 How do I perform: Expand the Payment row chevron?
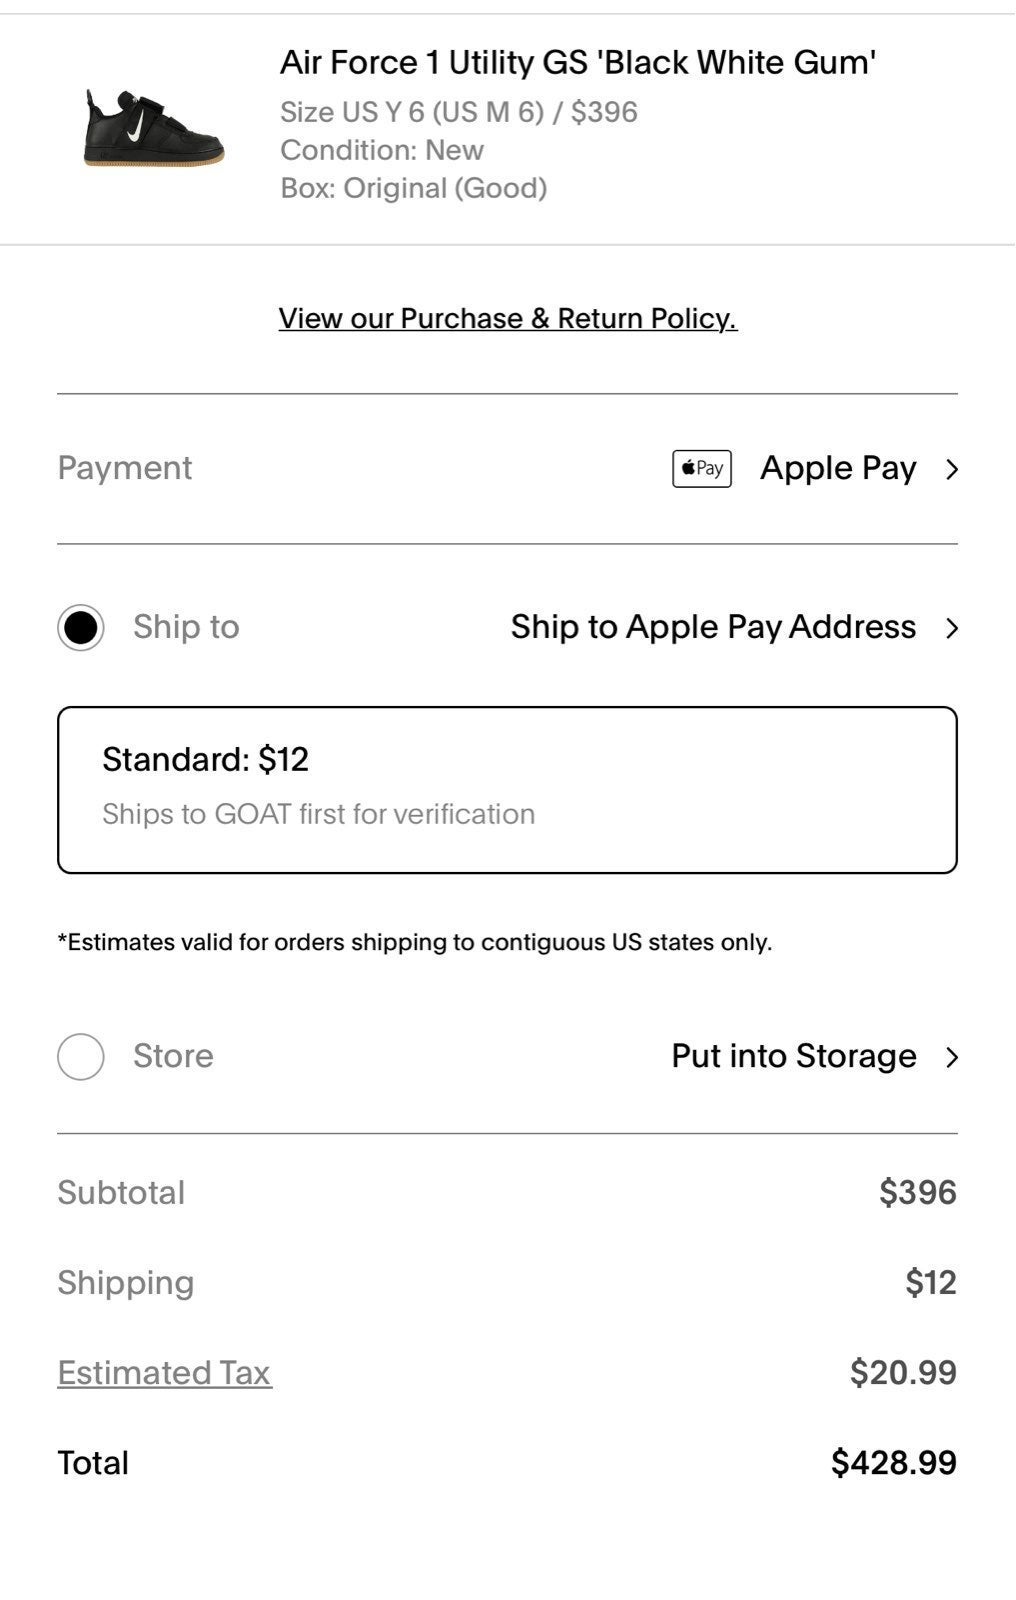click(952, 469)
